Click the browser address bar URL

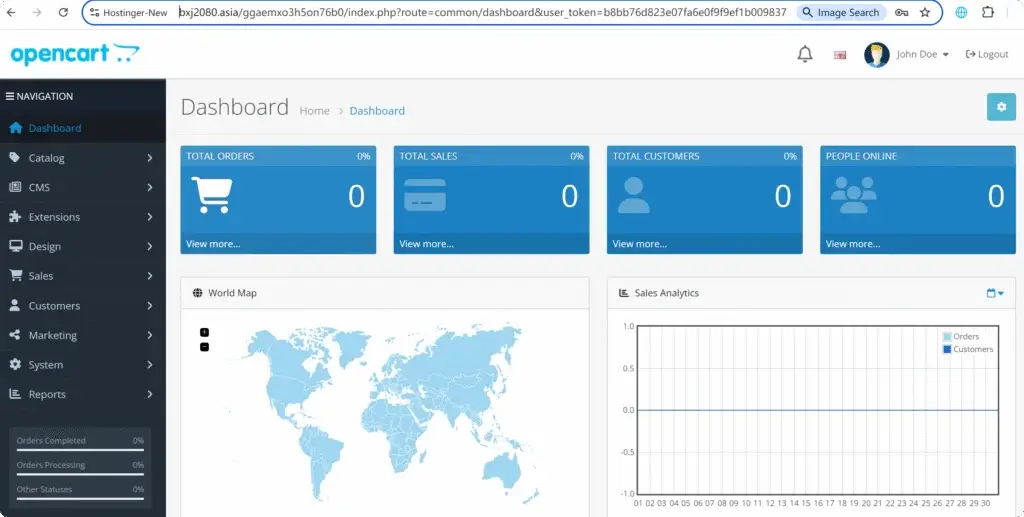pyautogui.click(x=480, y=13)
